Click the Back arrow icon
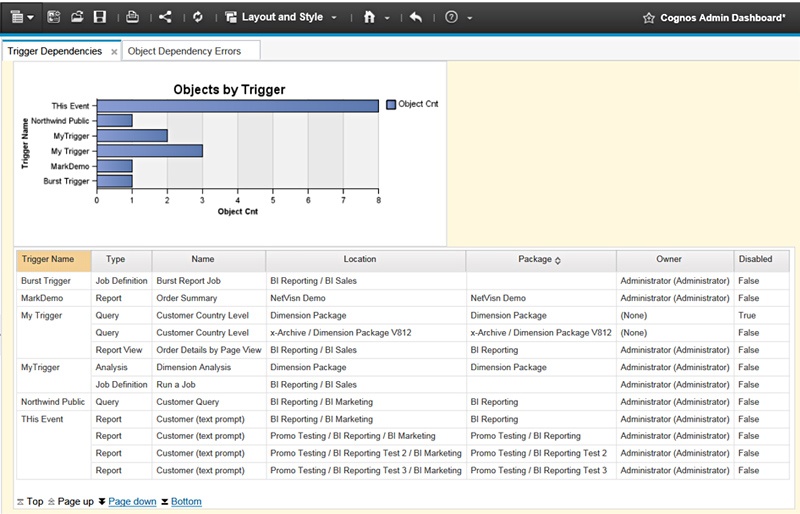The width and height of the screenshot is (800, 514). coord(416,17)
